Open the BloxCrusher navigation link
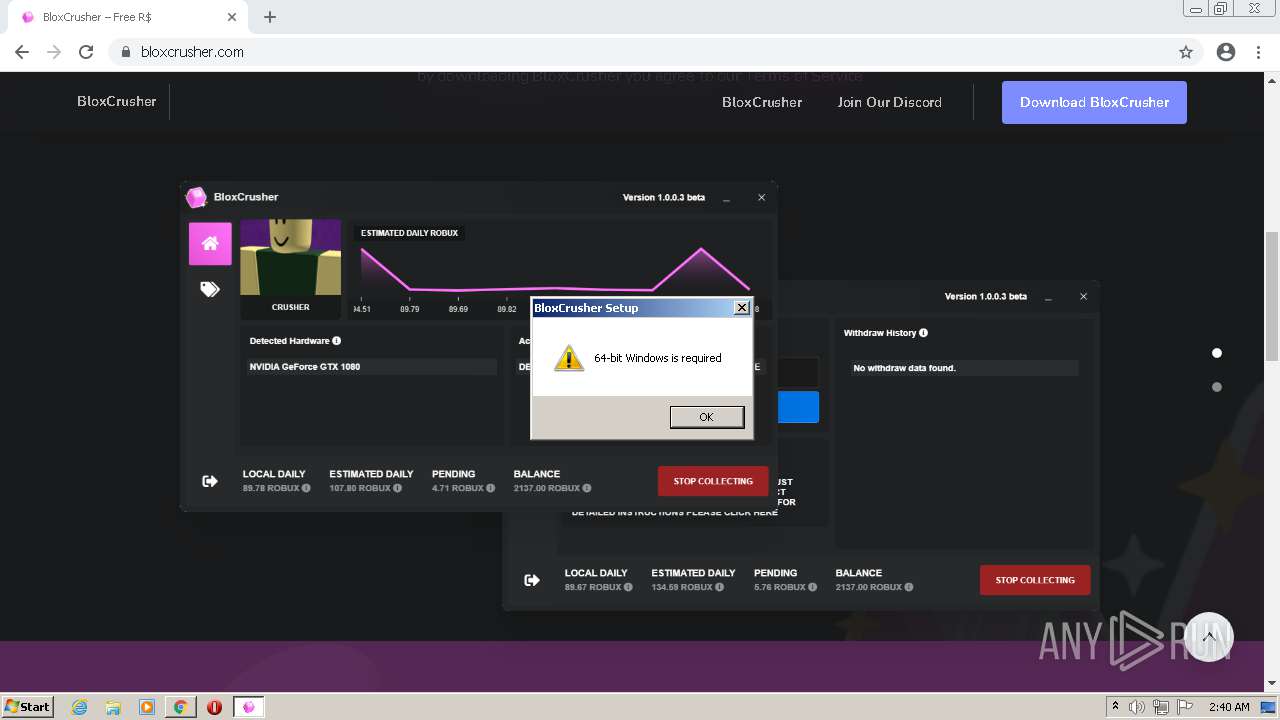Viewport: 1280px width, 720px height. (x=762, y=102)
